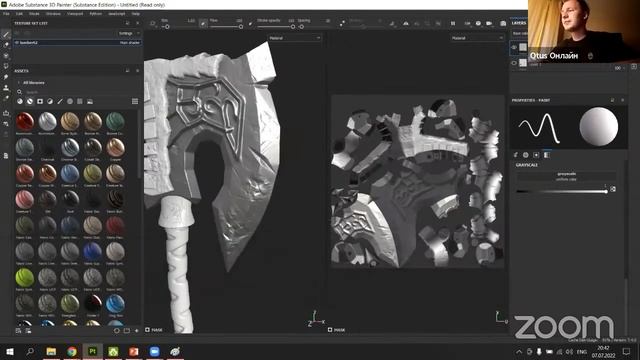Image resolution: width=640 pixels, height=360 pixels.
Task: Filter assets by brushes icon
Action: (x=60, y=101)
